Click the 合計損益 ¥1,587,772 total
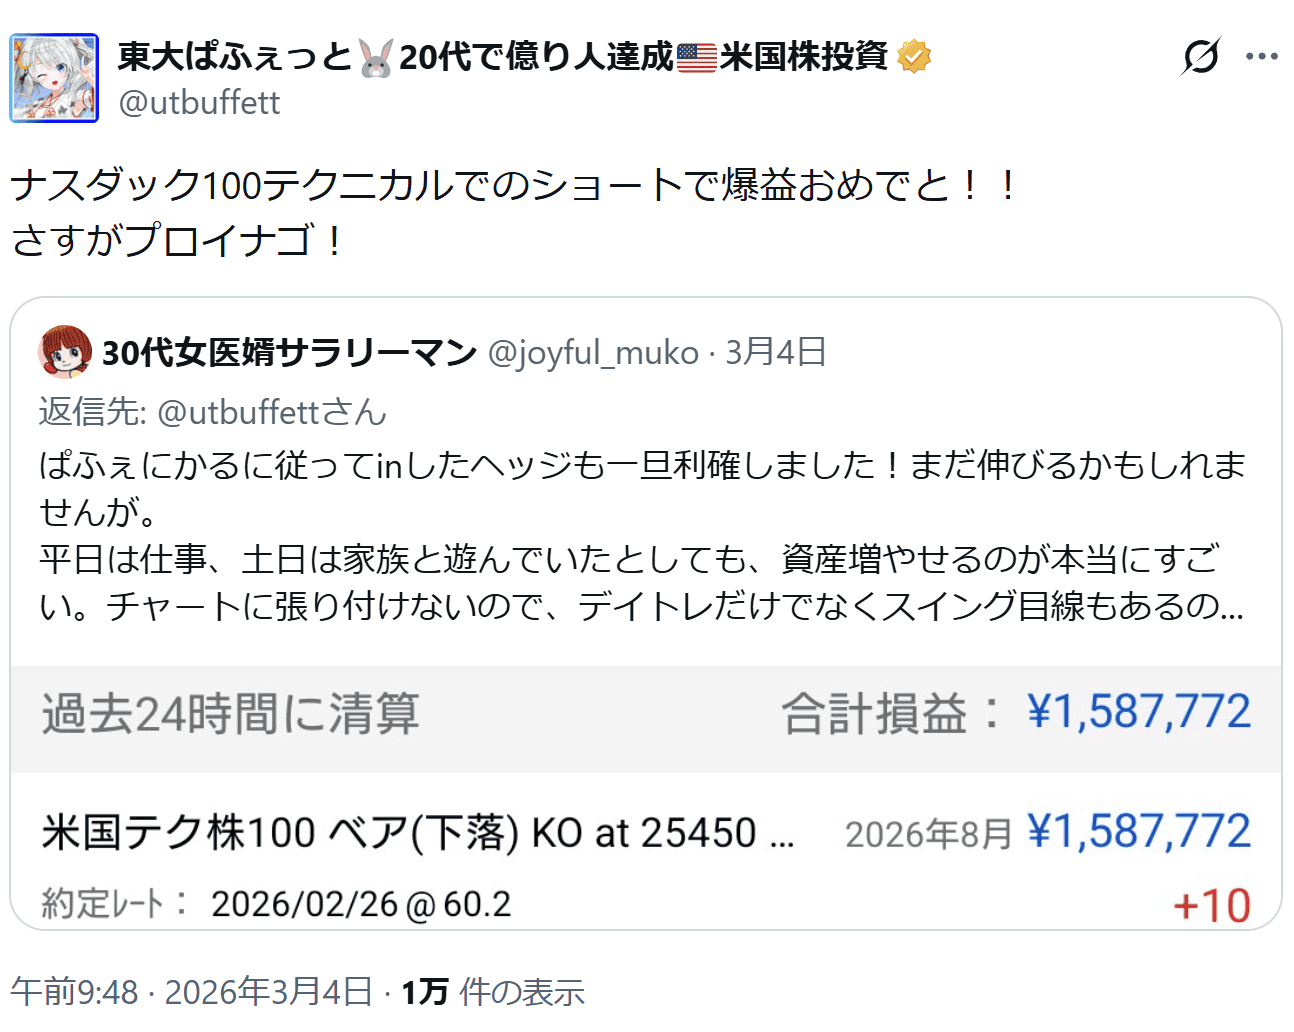Viewport: 1294px width, 1032px height. coord(1015,714)
